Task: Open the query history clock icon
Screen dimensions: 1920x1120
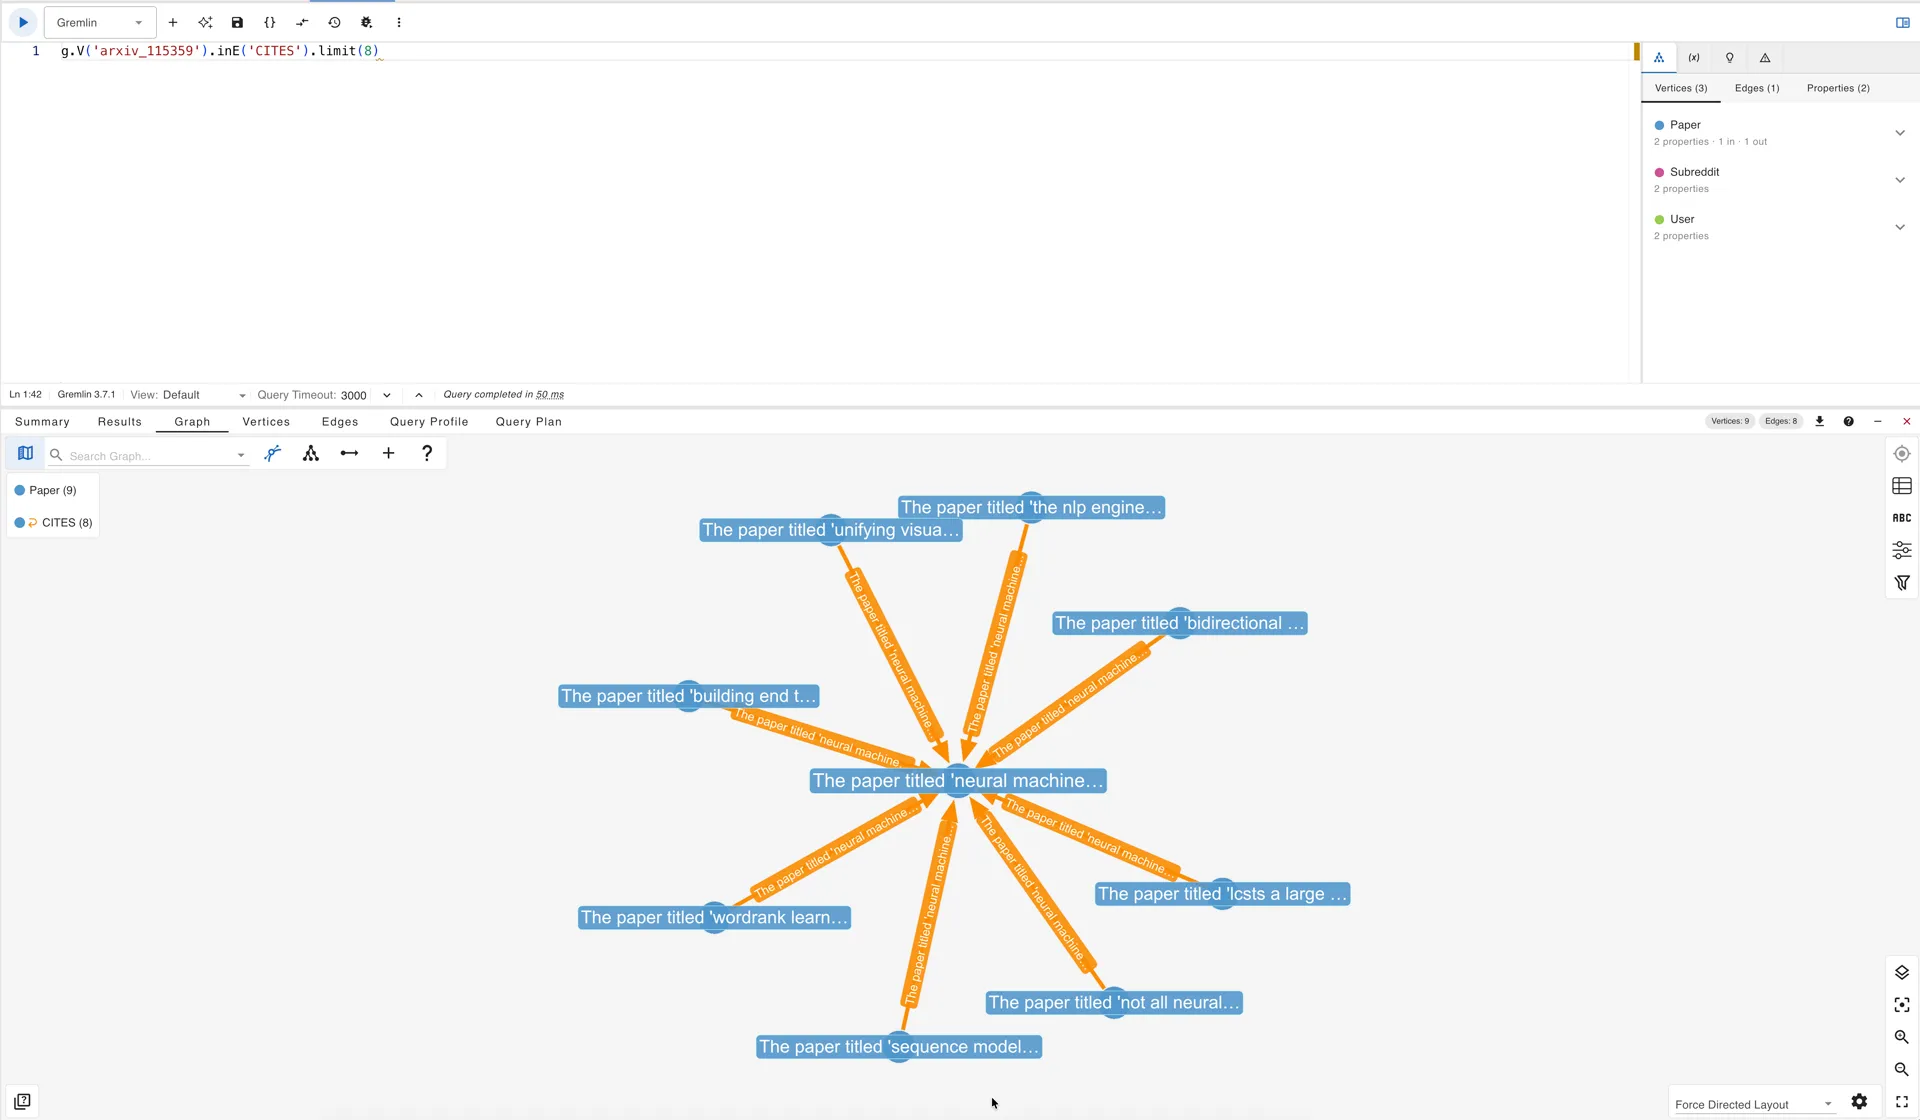Action: click(x=335, y=22)
